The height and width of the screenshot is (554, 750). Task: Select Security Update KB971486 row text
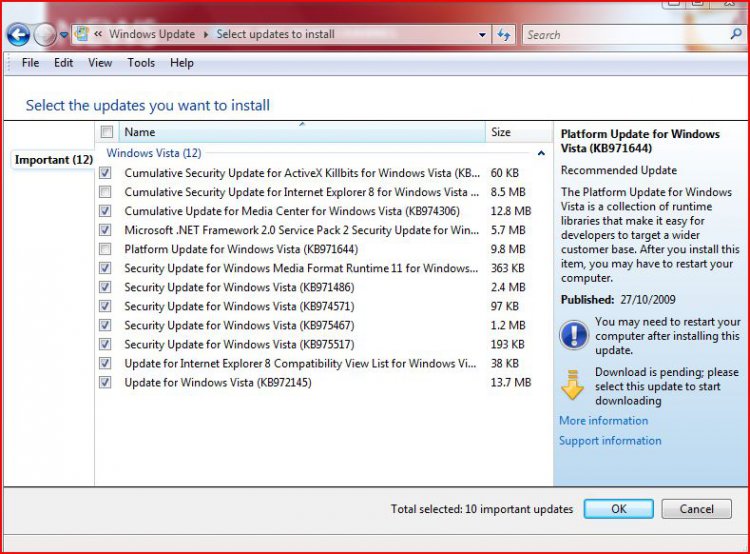(239, 287)
